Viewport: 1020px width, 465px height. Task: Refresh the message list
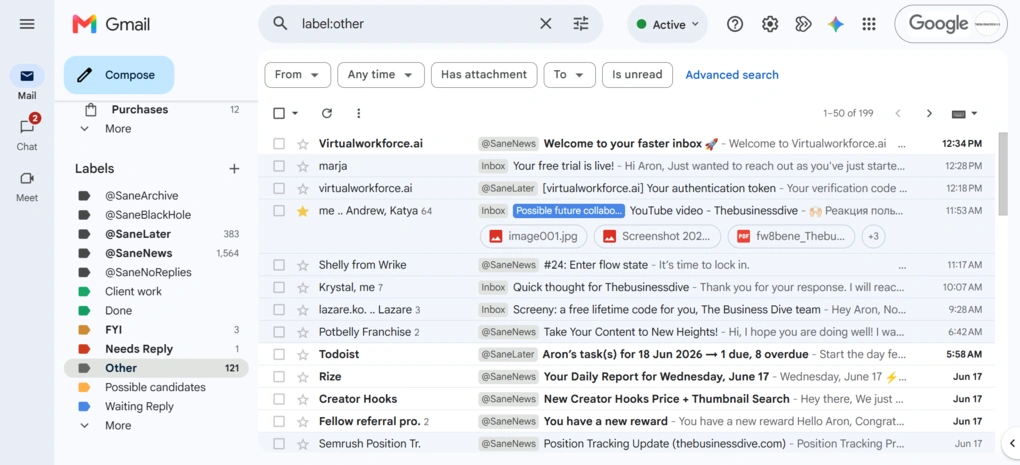point(327,113)
